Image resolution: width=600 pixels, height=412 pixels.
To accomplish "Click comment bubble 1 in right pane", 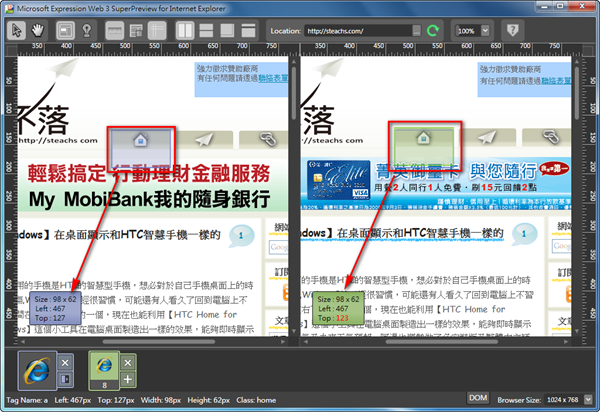I will [x=524, y=234].
